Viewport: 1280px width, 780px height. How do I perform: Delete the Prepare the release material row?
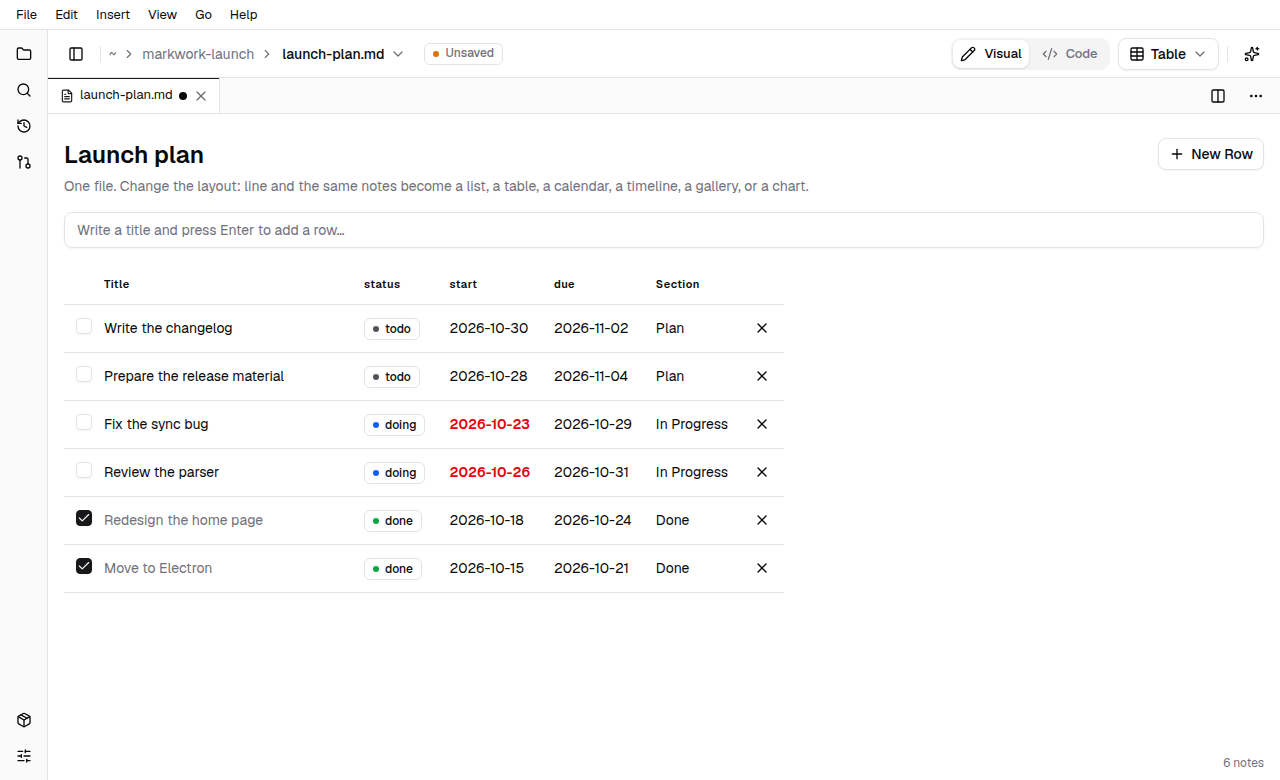(762, 376)
